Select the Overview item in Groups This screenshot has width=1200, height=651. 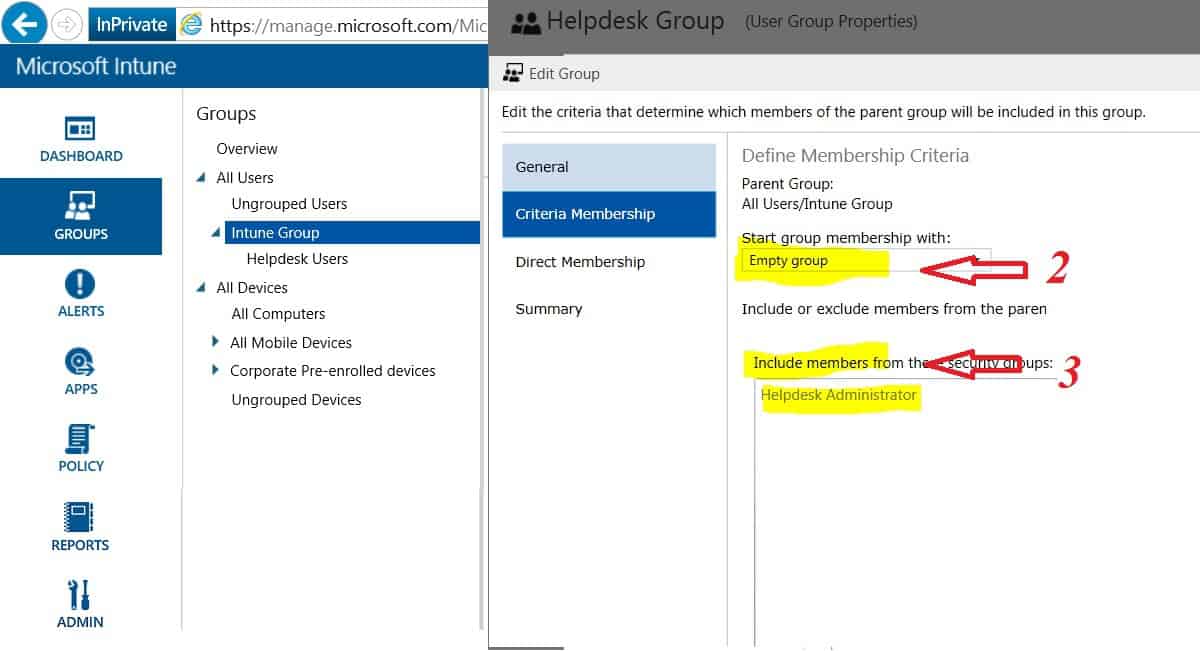click(x=247, y=149)
